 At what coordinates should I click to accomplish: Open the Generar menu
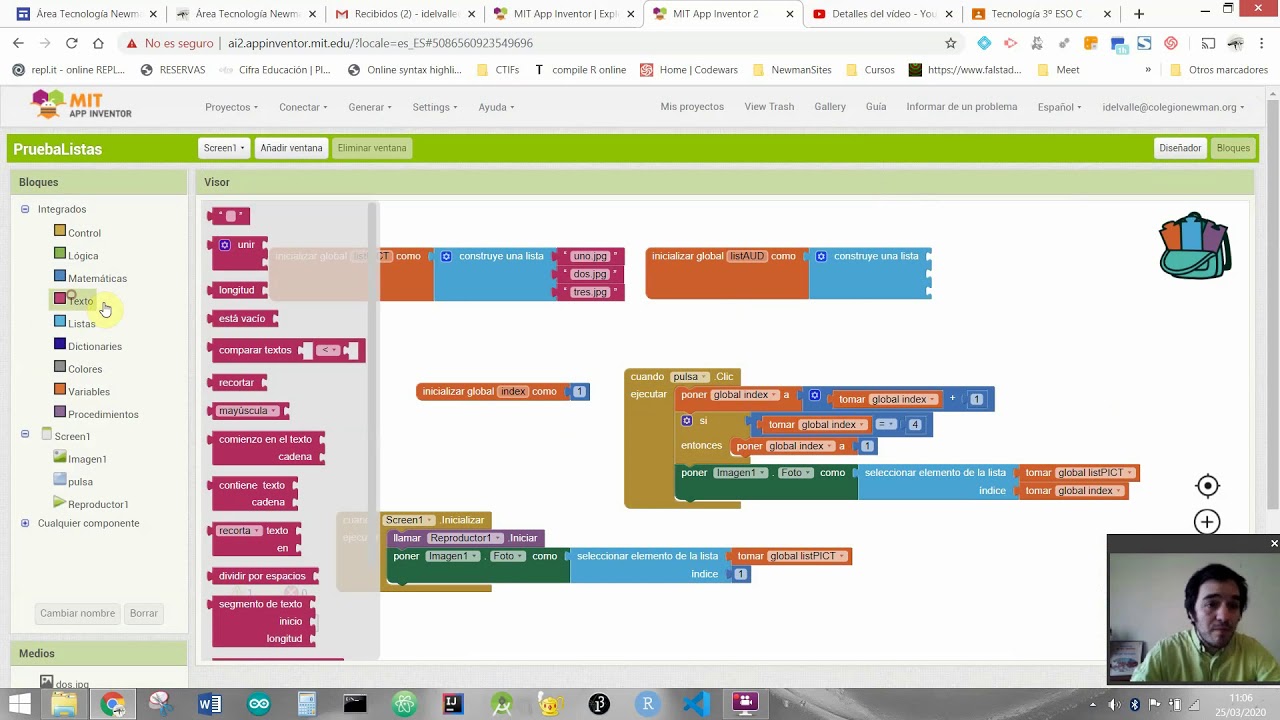370,107
